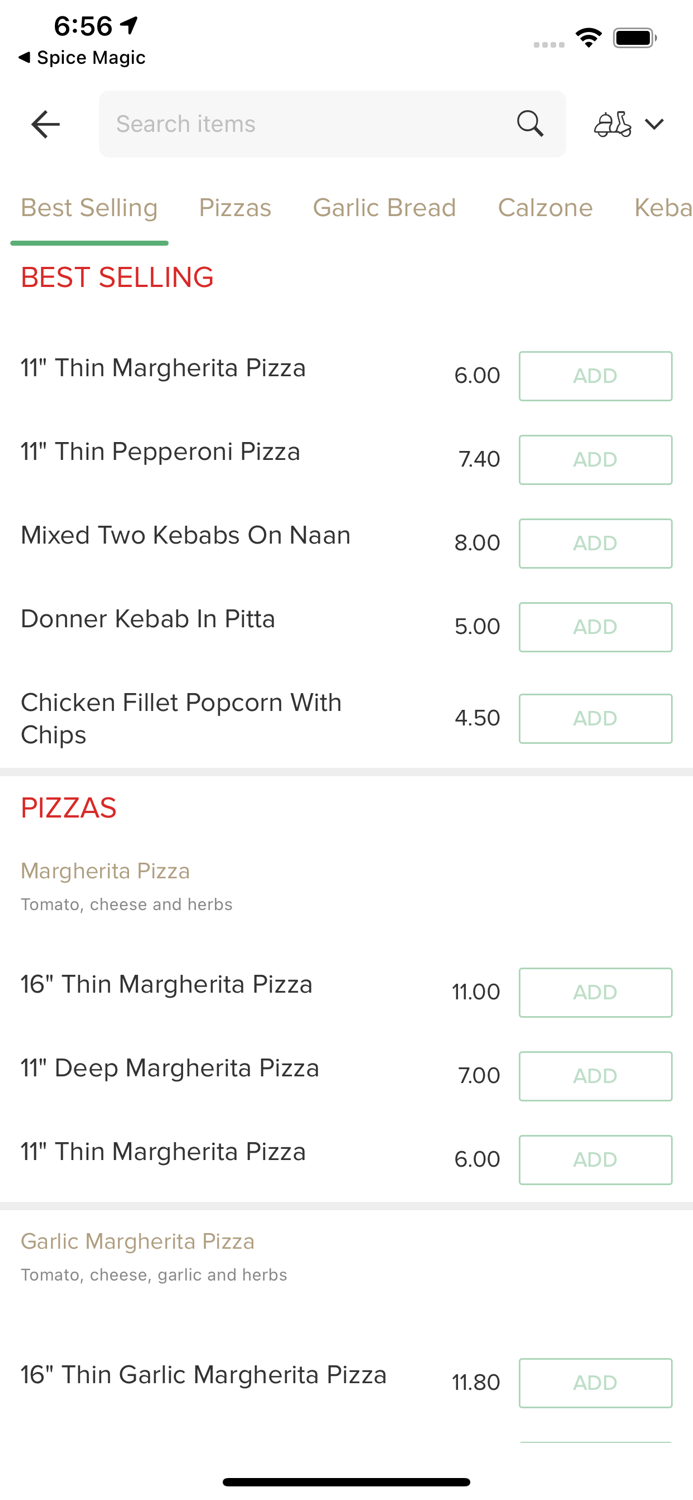693x1500 pixels.
Task: Open the Calzone section
Action: point(545,208)
